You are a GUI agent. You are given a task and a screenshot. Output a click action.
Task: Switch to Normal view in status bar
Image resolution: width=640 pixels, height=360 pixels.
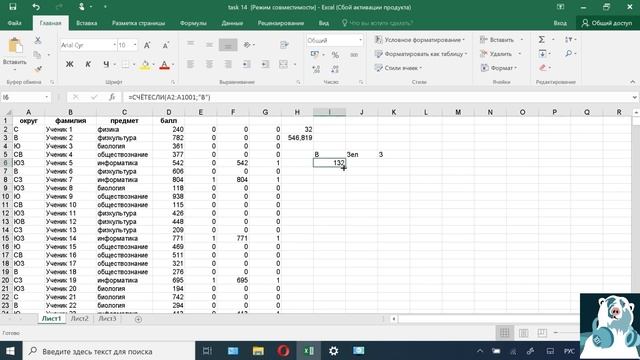point(504,333)
